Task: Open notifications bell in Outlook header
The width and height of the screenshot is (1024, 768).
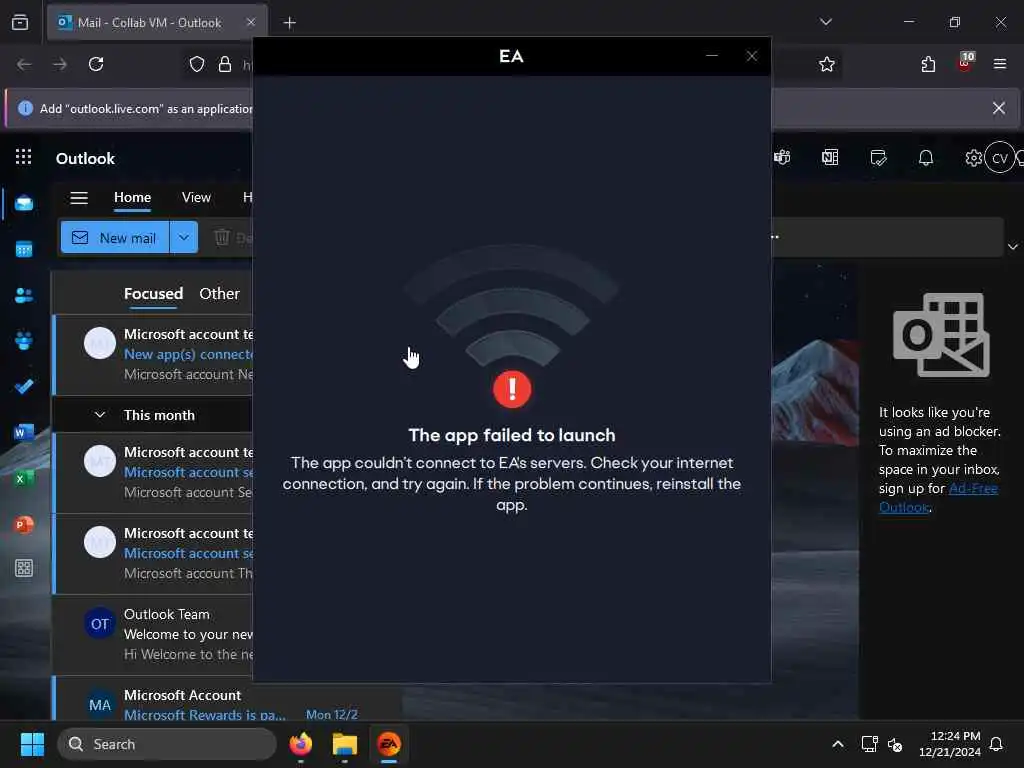Action: coord(926,157)
